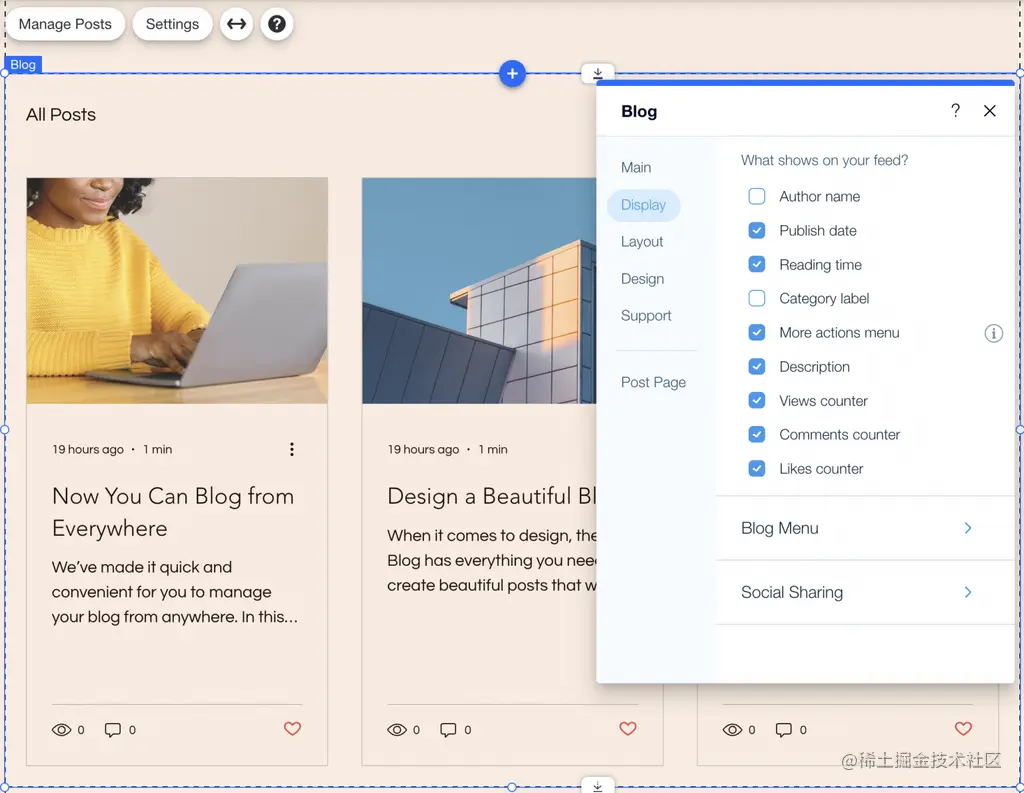Disable the Comments counter checkbox
This screenshot has width=1024, height=793.
pyautogui.click(x=757, y=434)
